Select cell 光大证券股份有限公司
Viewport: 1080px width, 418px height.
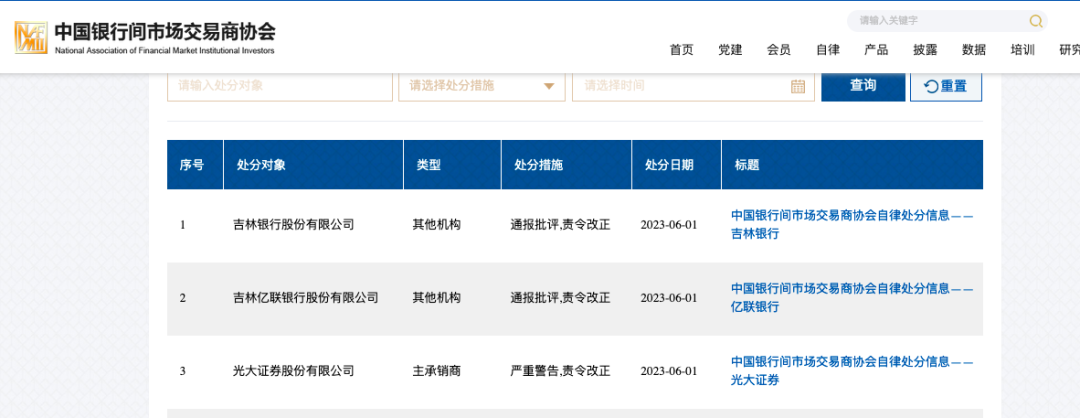pos(293,370)
